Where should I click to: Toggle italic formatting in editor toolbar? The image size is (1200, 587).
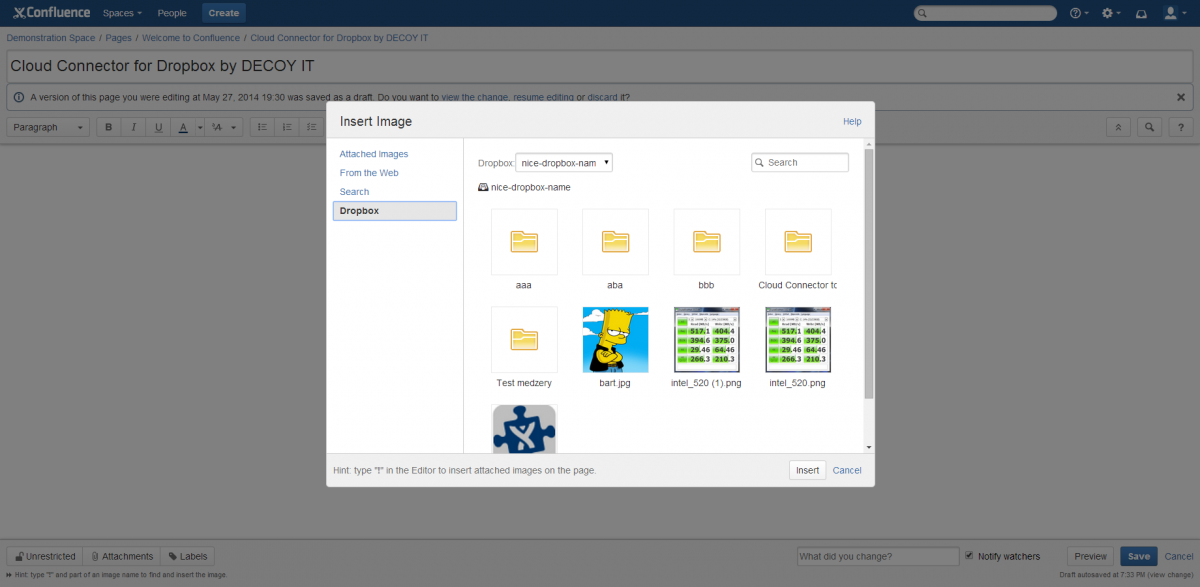[134, 127]
